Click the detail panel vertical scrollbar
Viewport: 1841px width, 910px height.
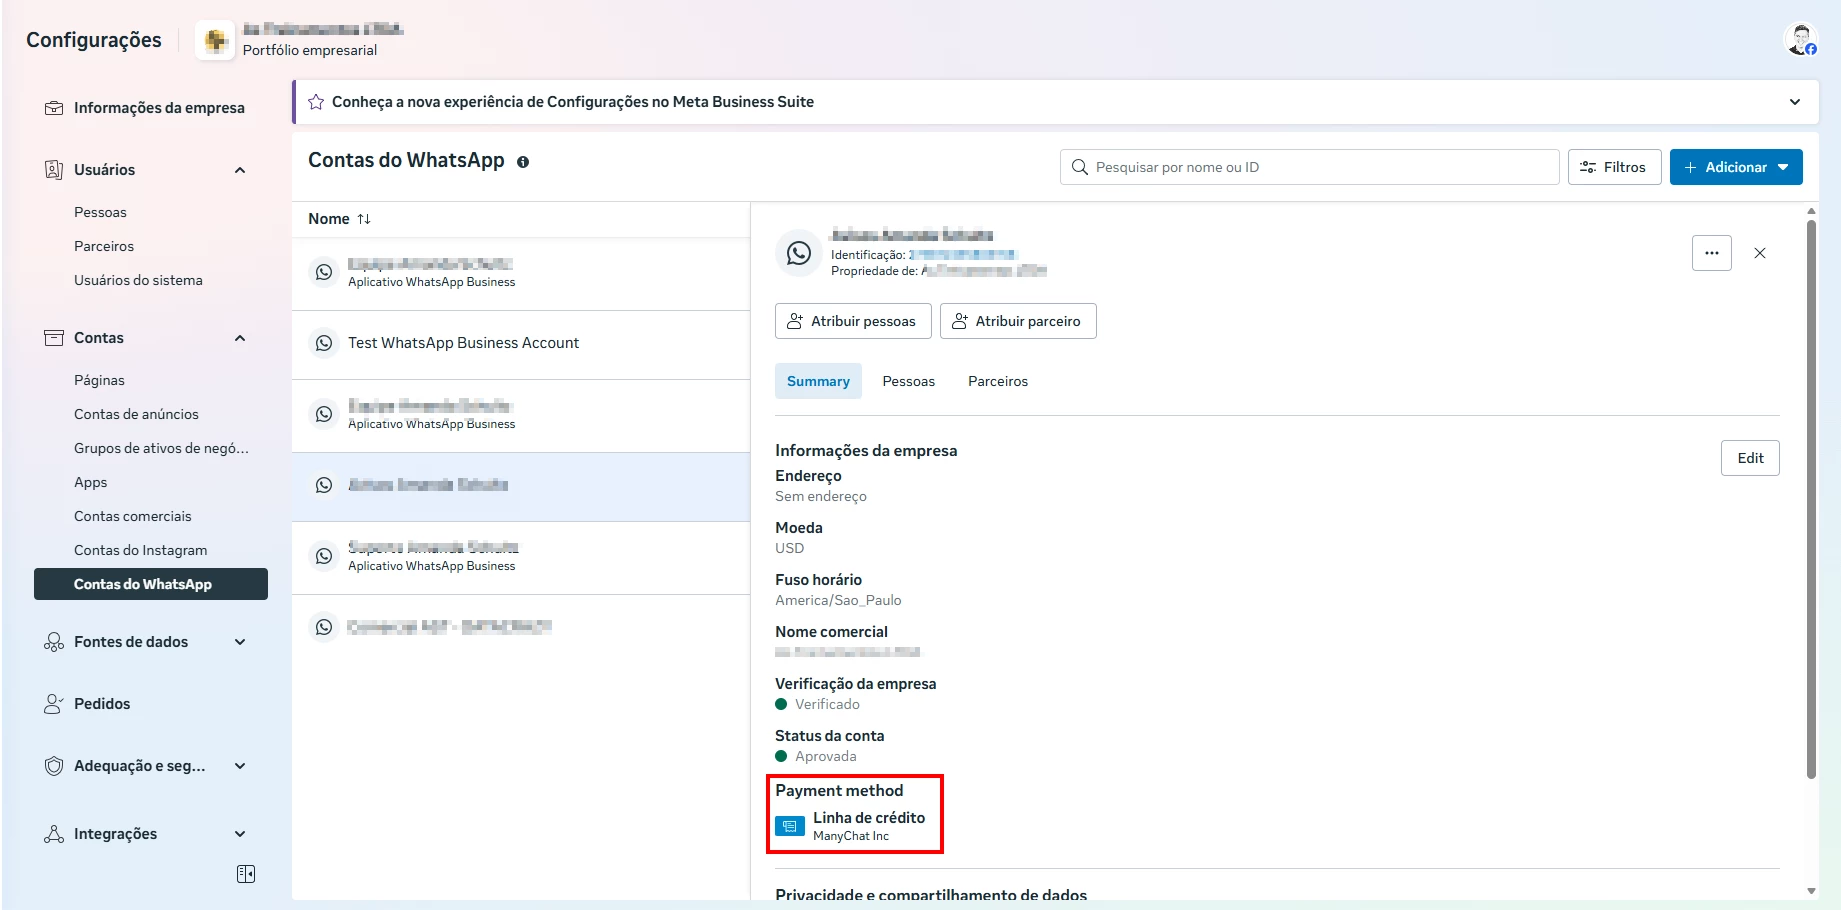[1811, 498]
